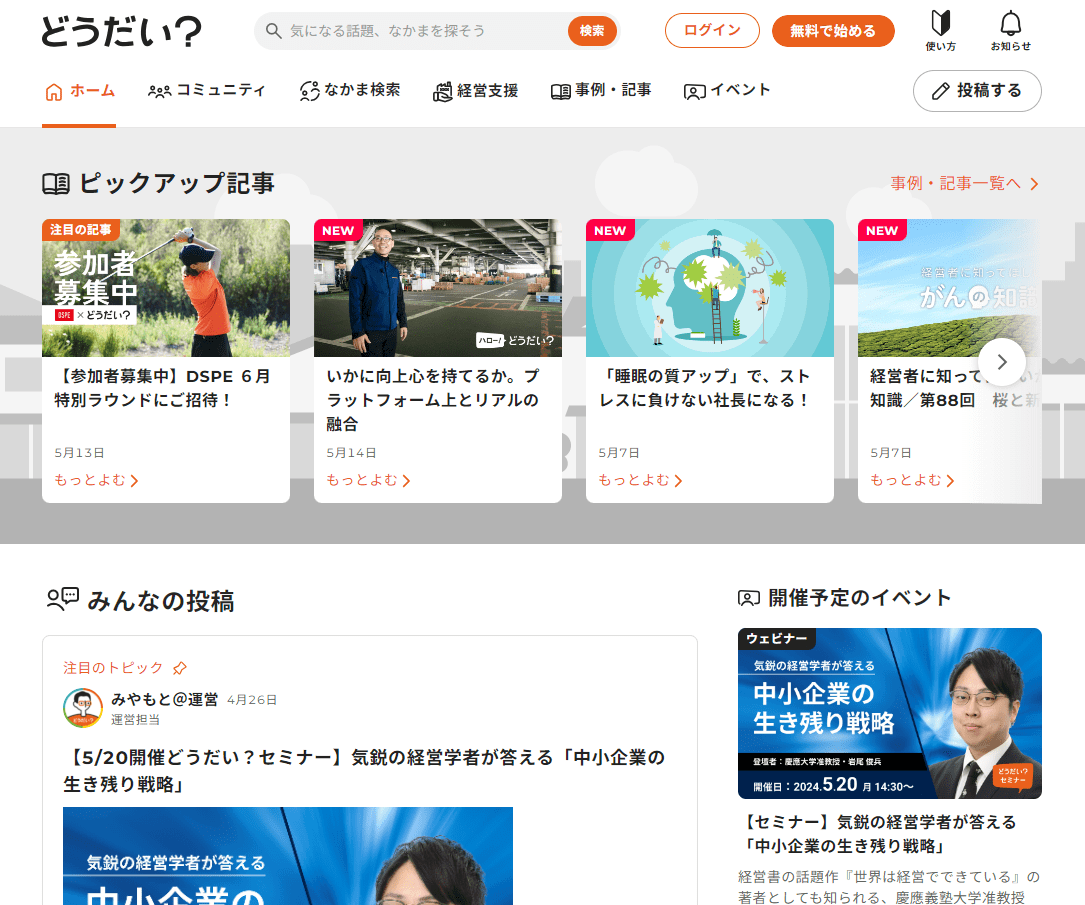
Task: Go to the なかま検索 tab
Action: tap(350, 91)
